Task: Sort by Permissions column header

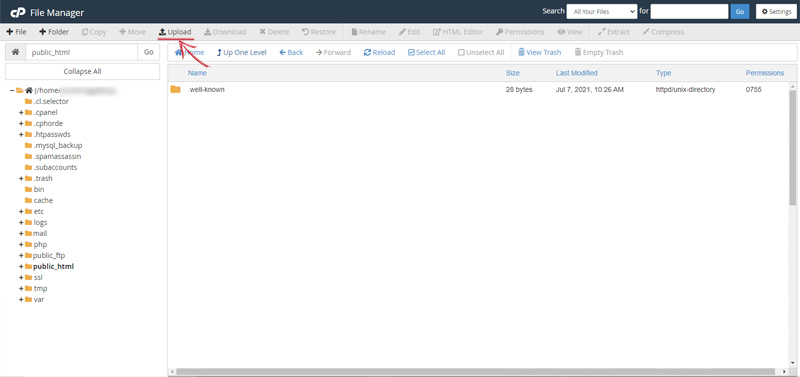Action: [765, 73]
